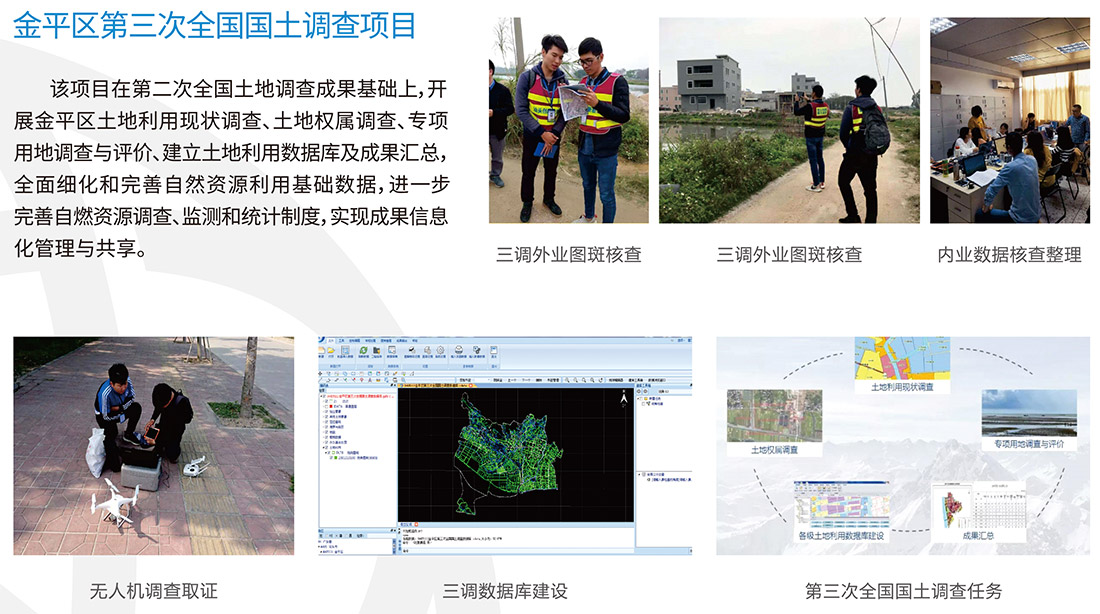This screenshot has width=1100, height=614.
Task: Select the 各级土地利用数据库建设 diagram tile
Action: click(842, 511)
